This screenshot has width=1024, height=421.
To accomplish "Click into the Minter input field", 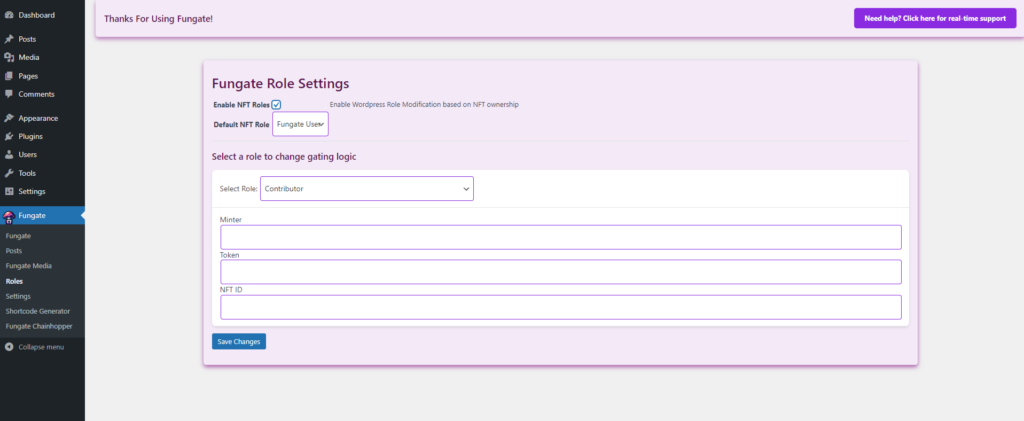I will pos(560,237).
